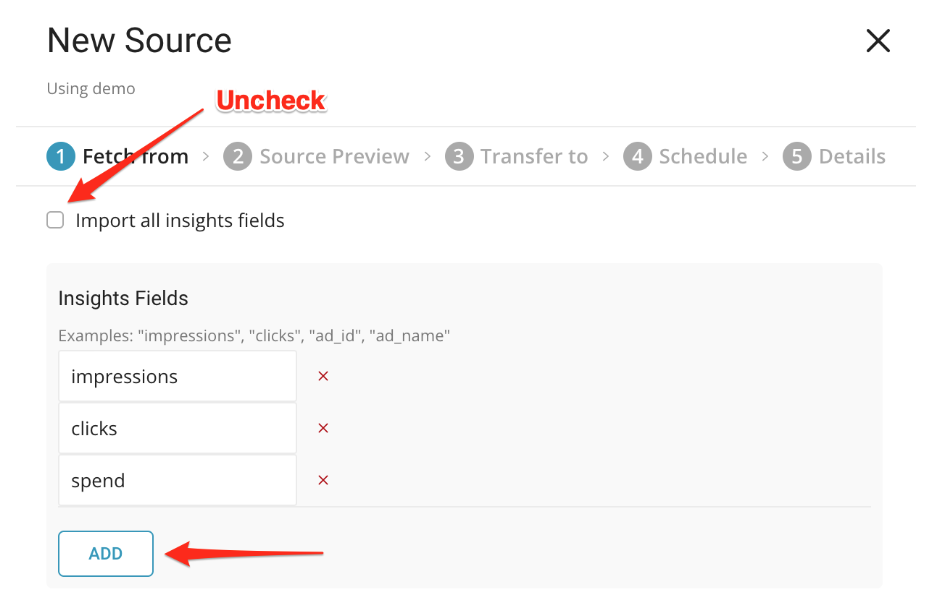
Task: Jump to the Schedule step
Action: 703,157
